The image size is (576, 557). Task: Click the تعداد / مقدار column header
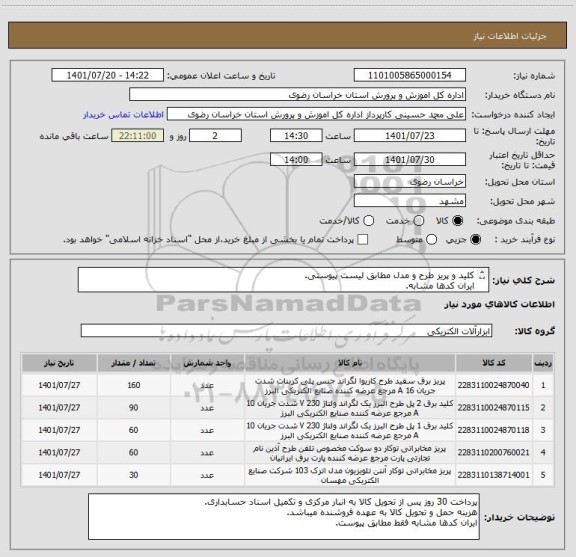(134, 363)
